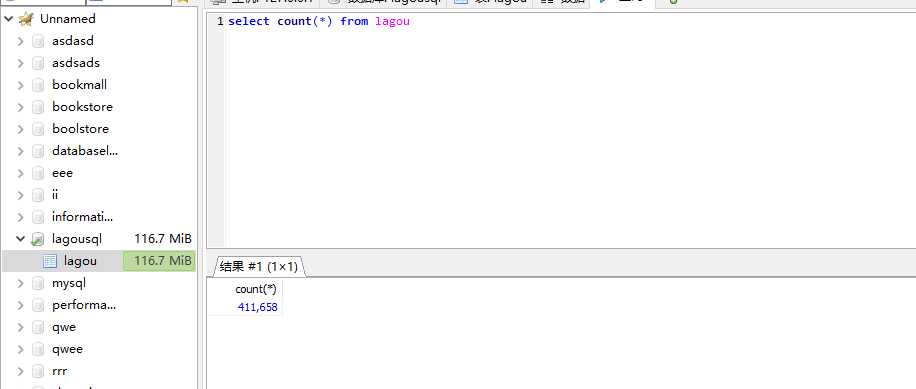Click the qwe database icon

pos(38,327)
